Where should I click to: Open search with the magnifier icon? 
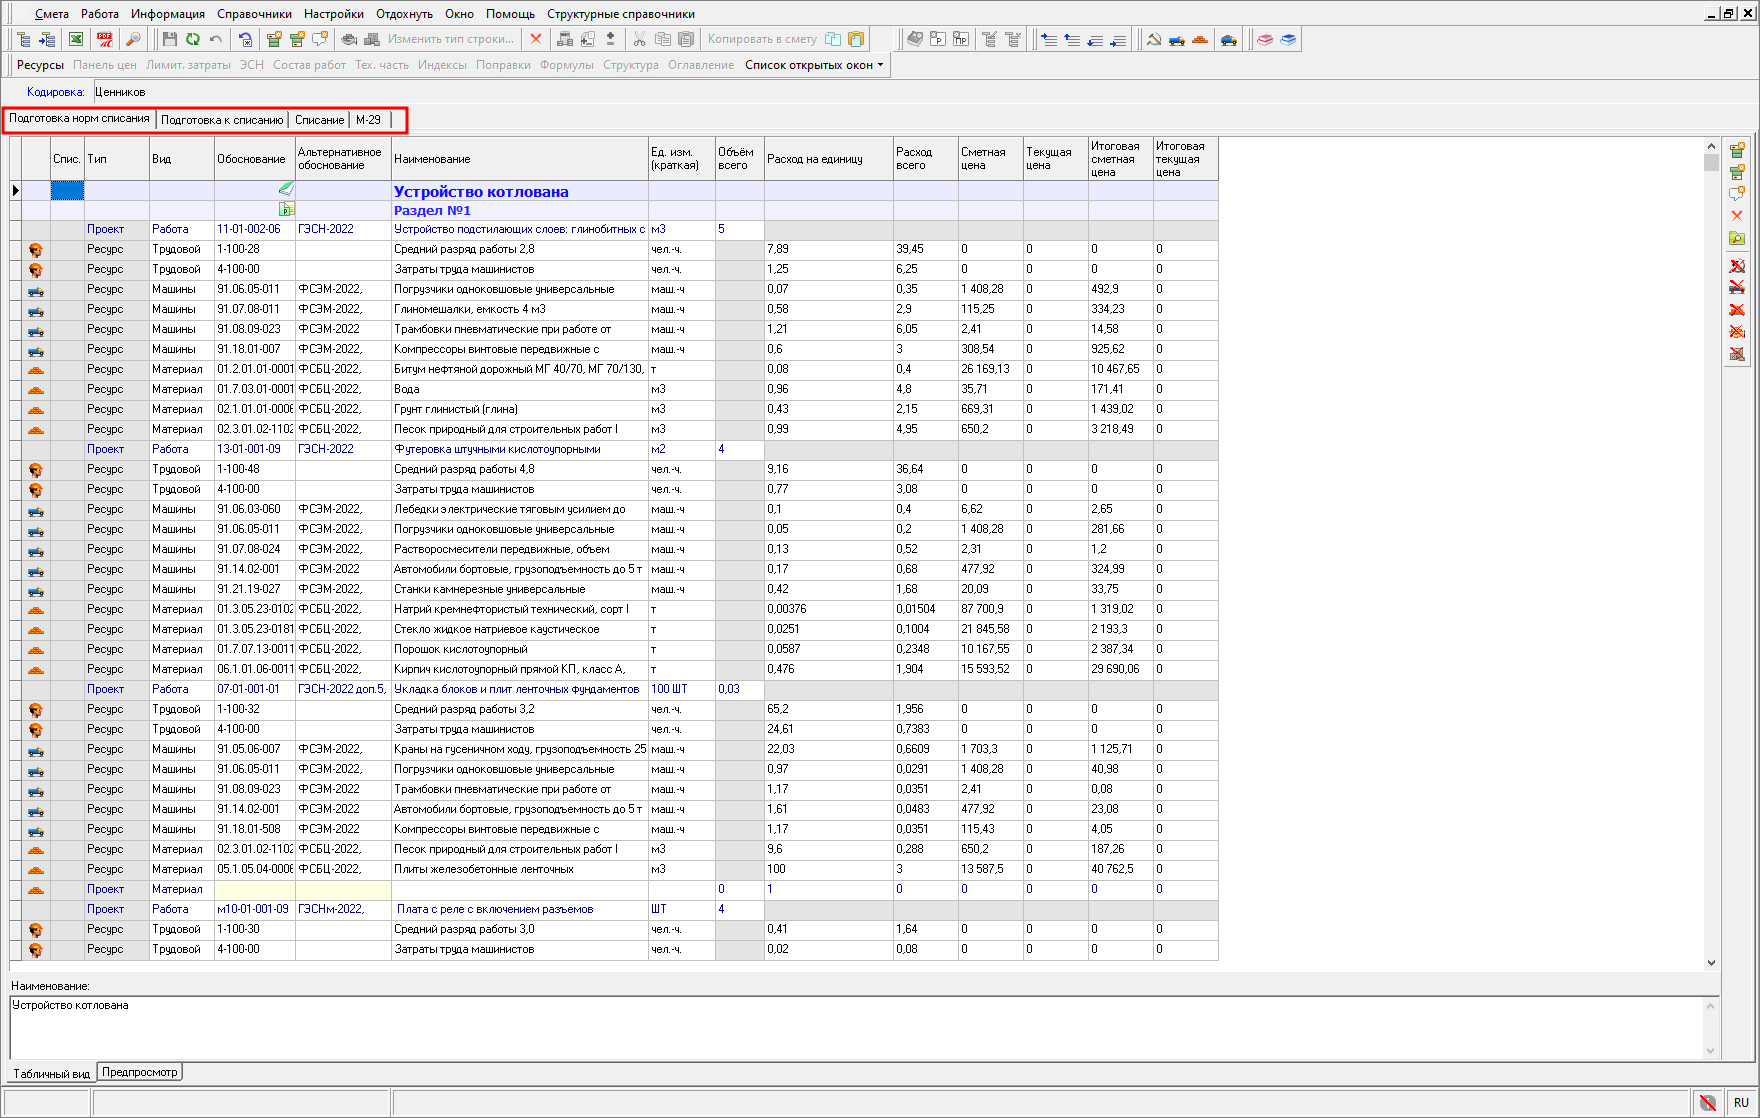(133, 39)
